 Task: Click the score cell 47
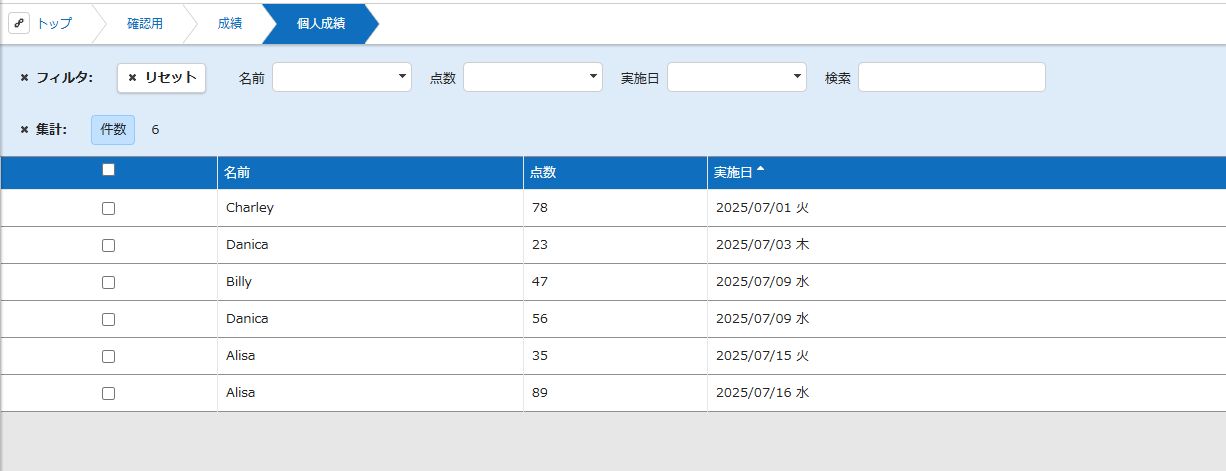[x=540, y=282]
